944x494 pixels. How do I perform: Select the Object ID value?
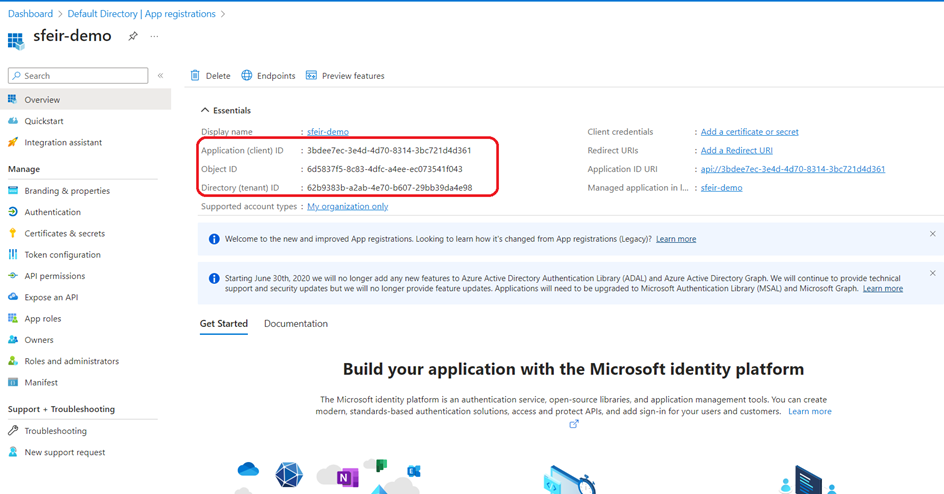[x=385, y=169]
